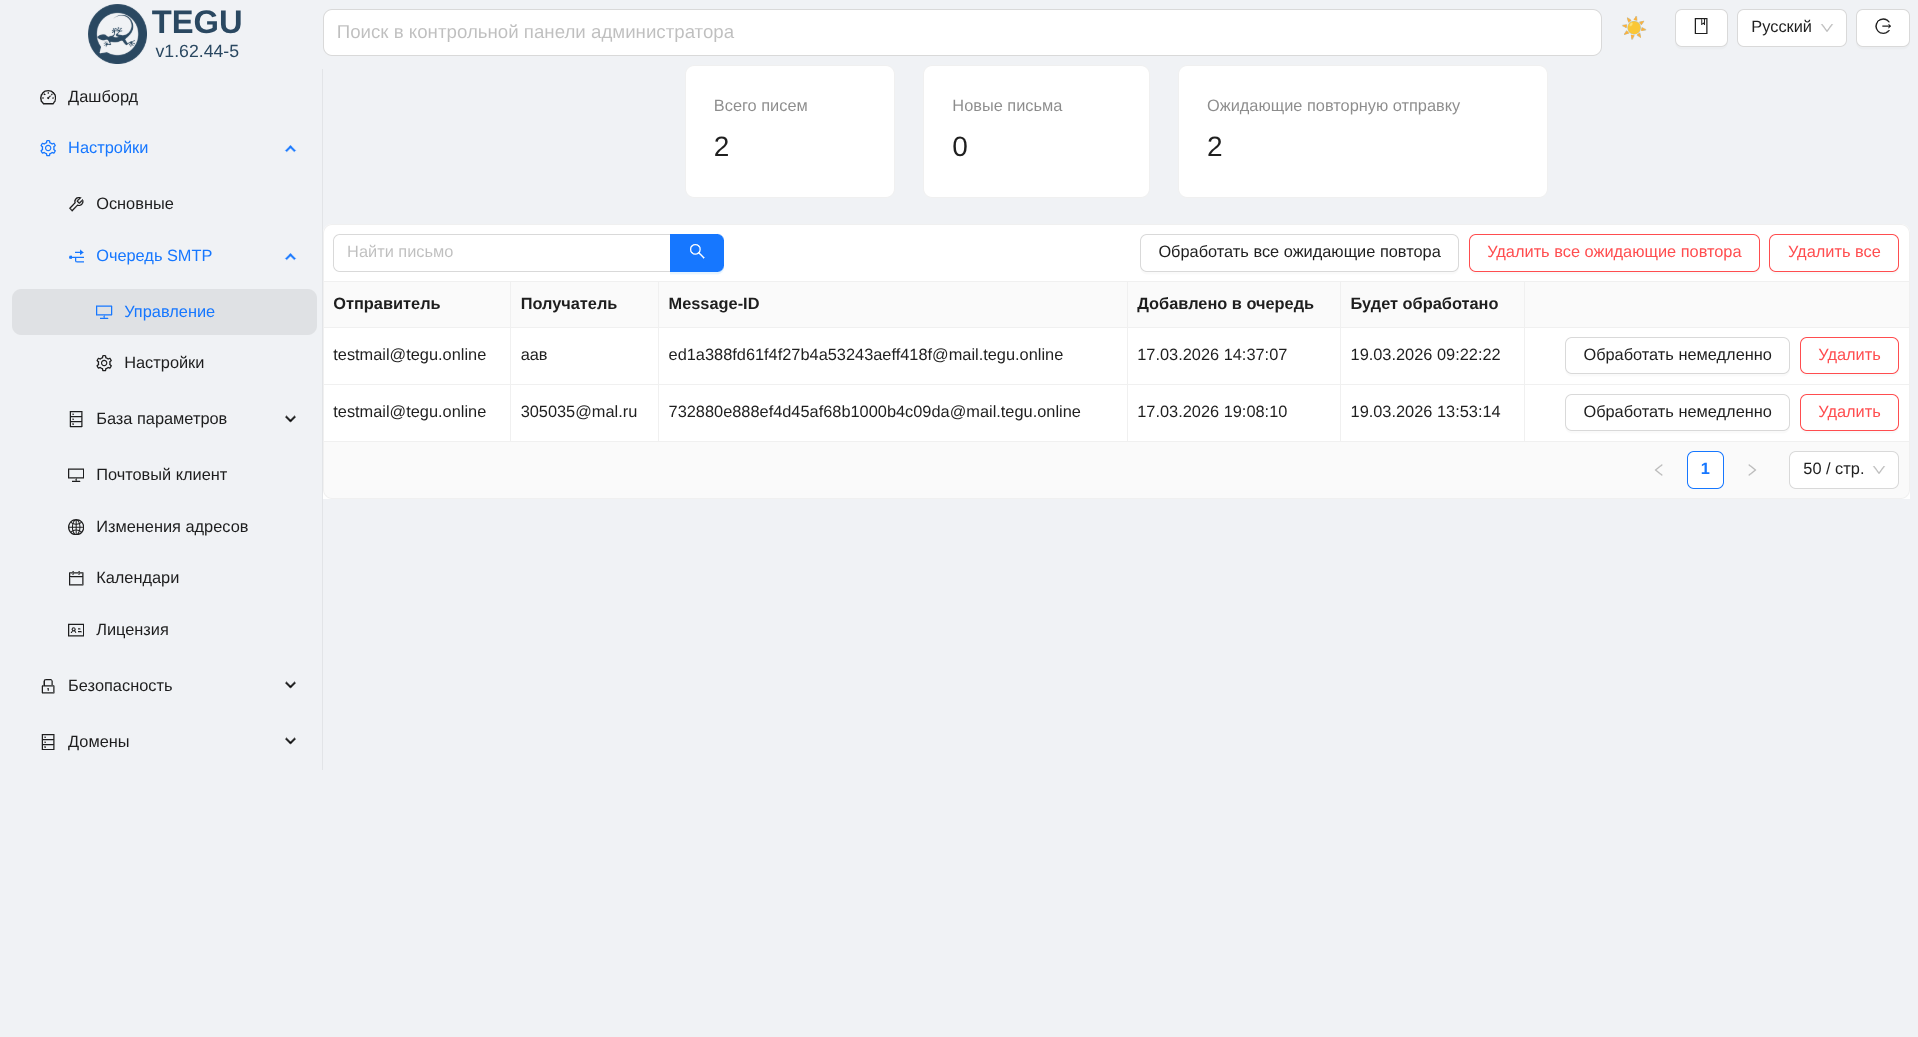Focus the Найти письмо search field

click(501, 253)
